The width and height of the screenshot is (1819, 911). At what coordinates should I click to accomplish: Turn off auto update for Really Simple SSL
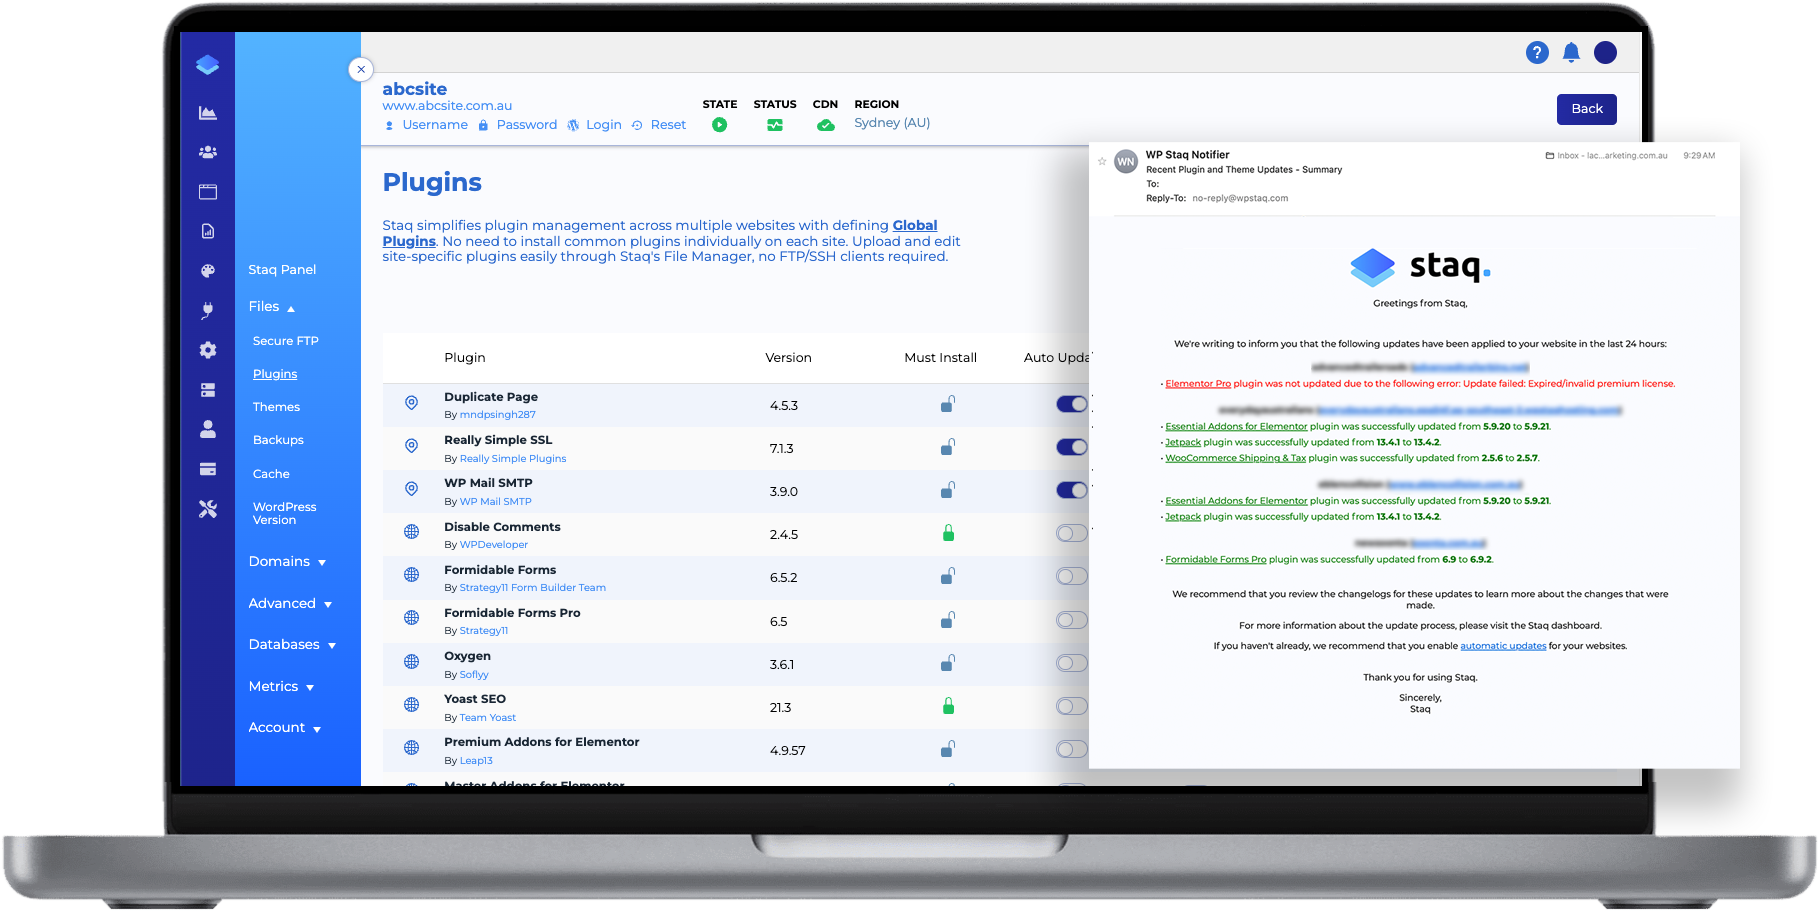(x=1072, y=447)
